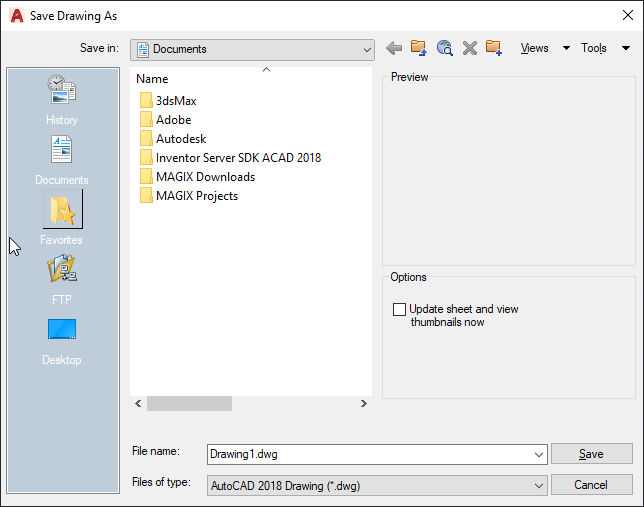Open the Tools menu

[593, 48]
